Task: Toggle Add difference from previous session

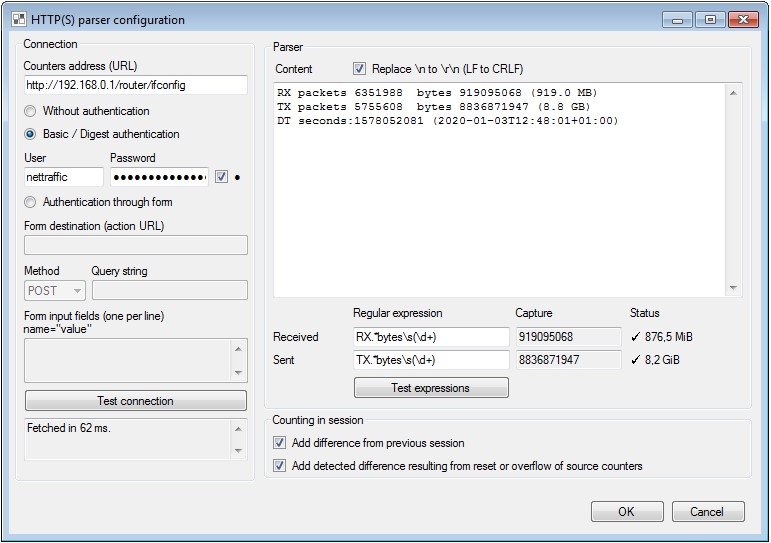Action: [280, 443]
